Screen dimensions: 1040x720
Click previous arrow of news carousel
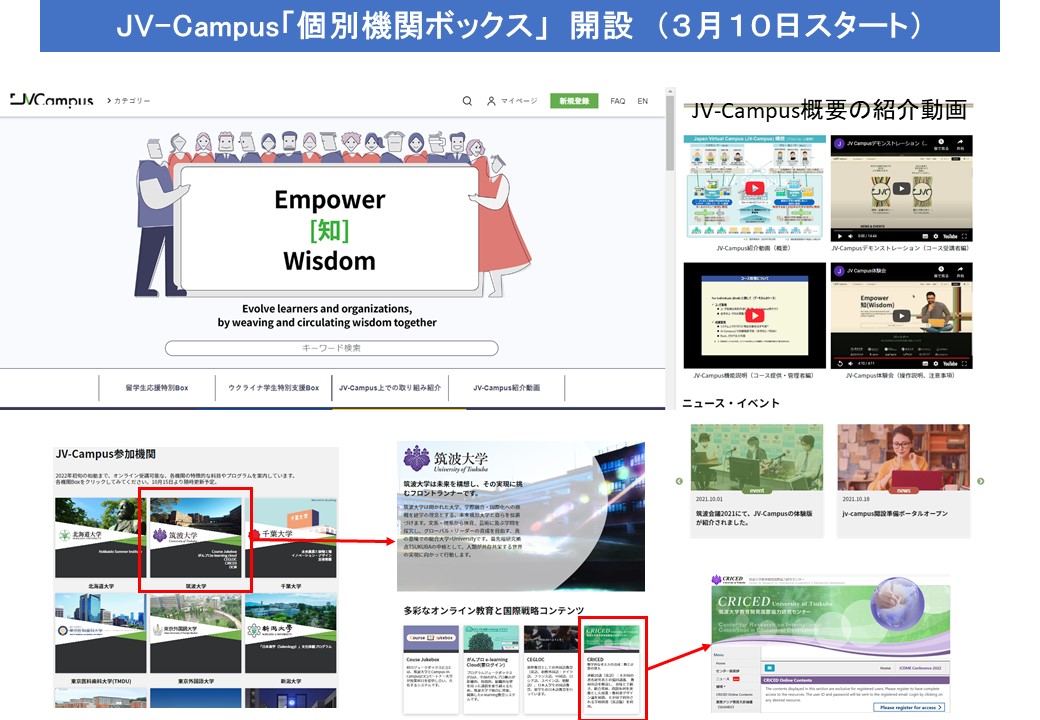[679, 481]
